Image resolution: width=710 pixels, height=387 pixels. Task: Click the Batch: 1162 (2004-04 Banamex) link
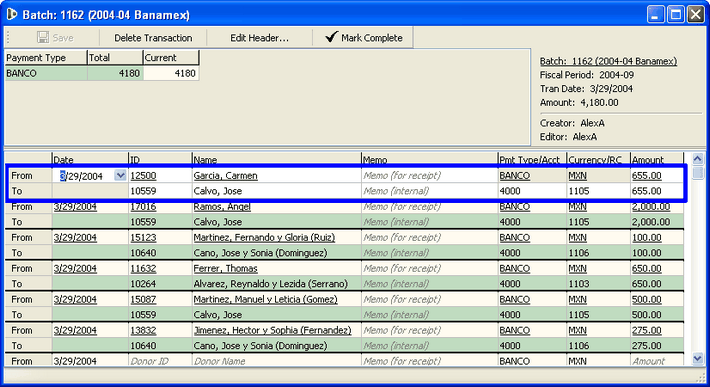click(x=608, y=61)
